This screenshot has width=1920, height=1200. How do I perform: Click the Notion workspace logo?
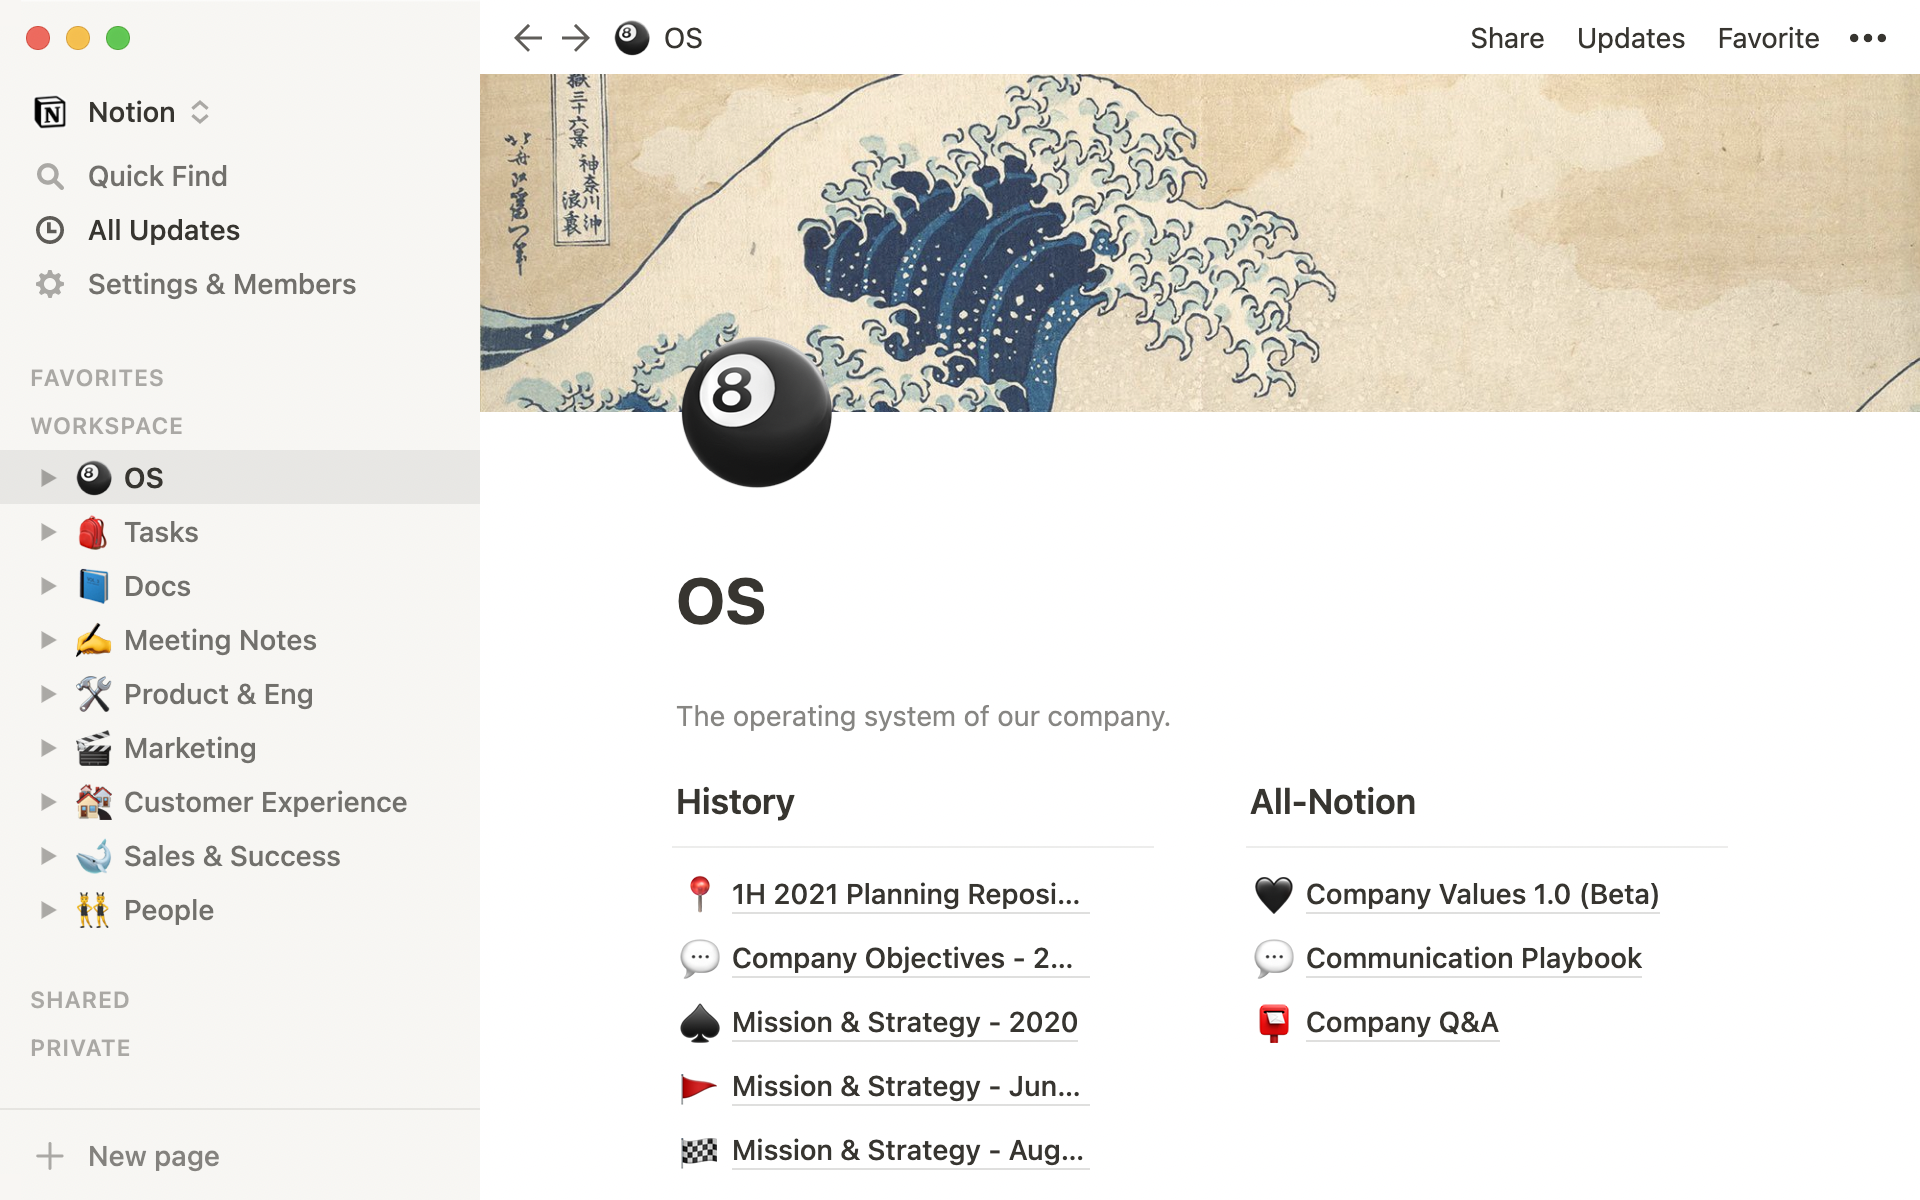pos(50,111)
